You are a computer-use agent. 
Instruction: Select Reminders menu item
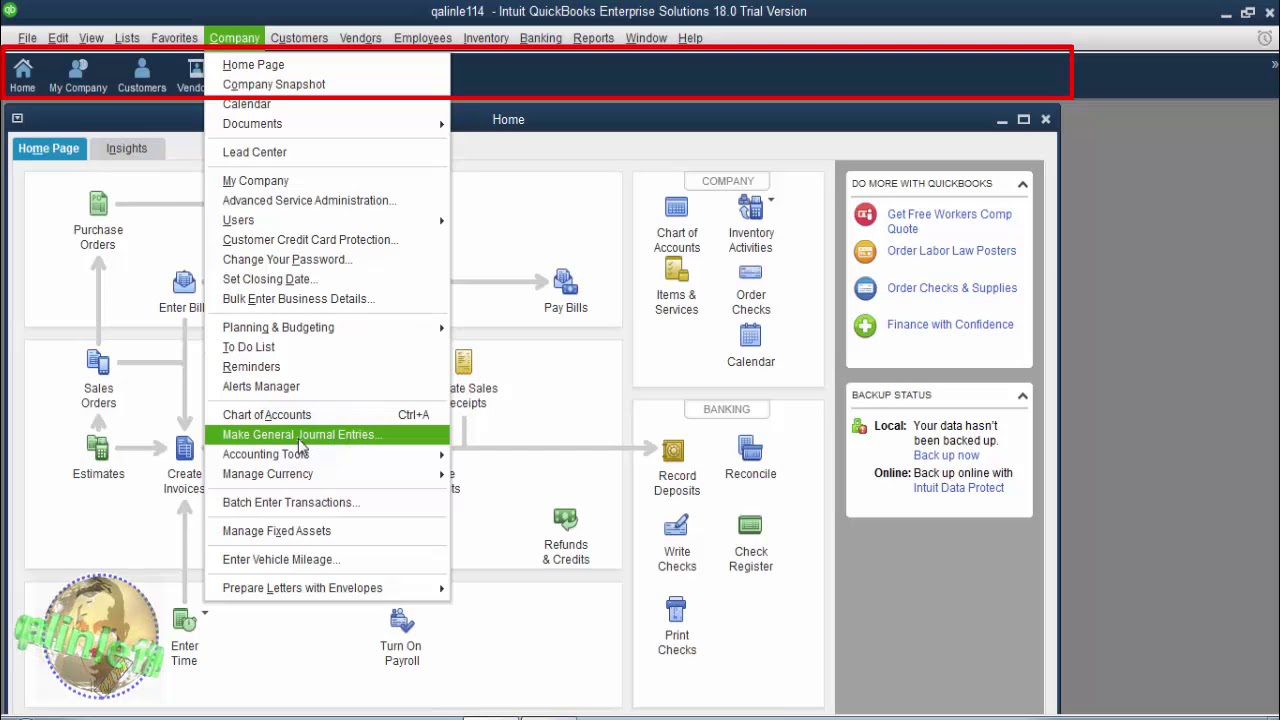click(x=328, y=367)
